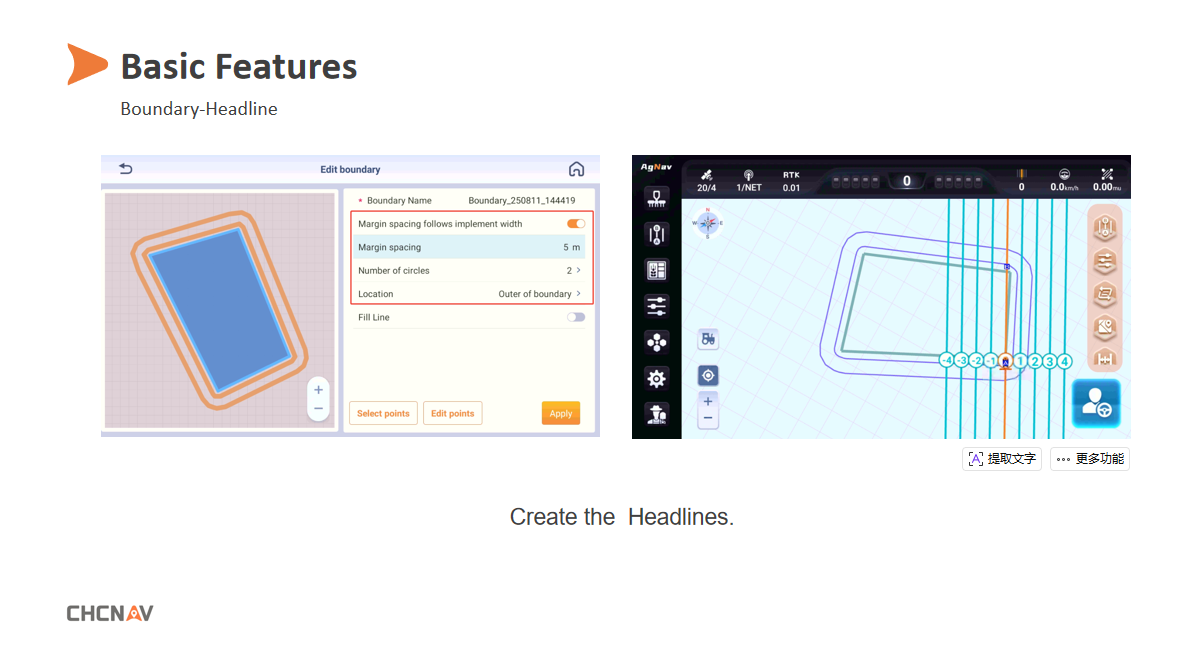Open the adjustment sliders panel in sidebar

tap(656, 307)
